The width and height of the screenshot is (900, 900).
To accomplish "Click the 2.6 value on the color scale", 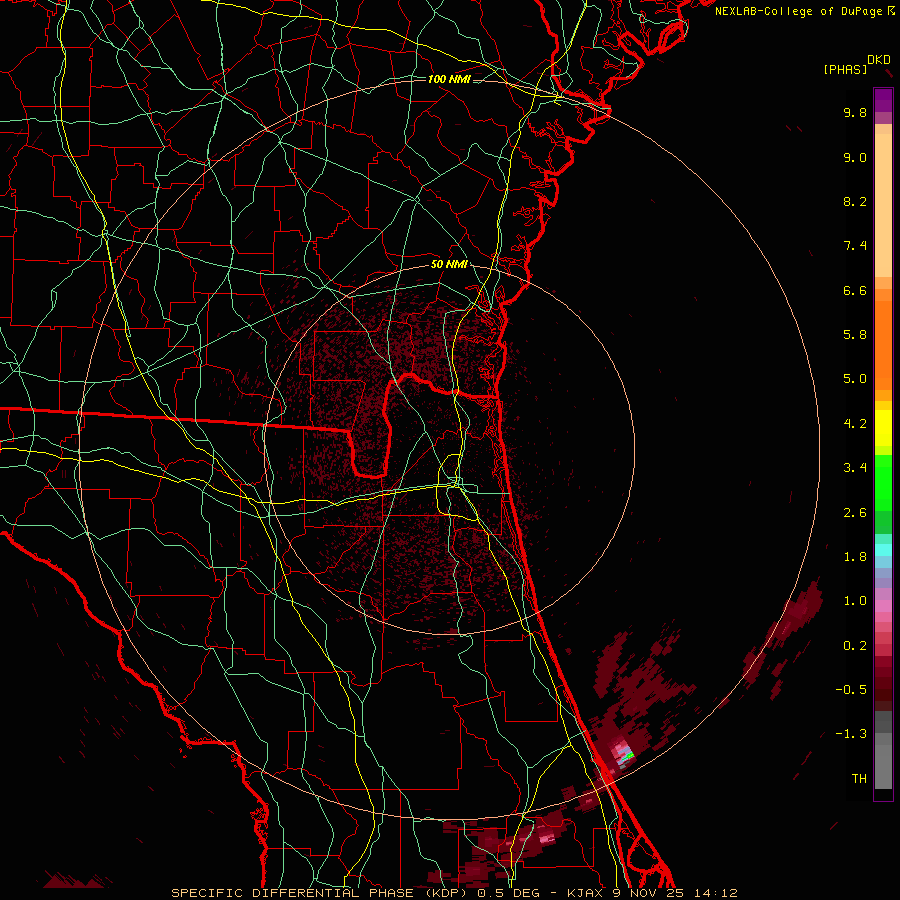I will [855, 513].
